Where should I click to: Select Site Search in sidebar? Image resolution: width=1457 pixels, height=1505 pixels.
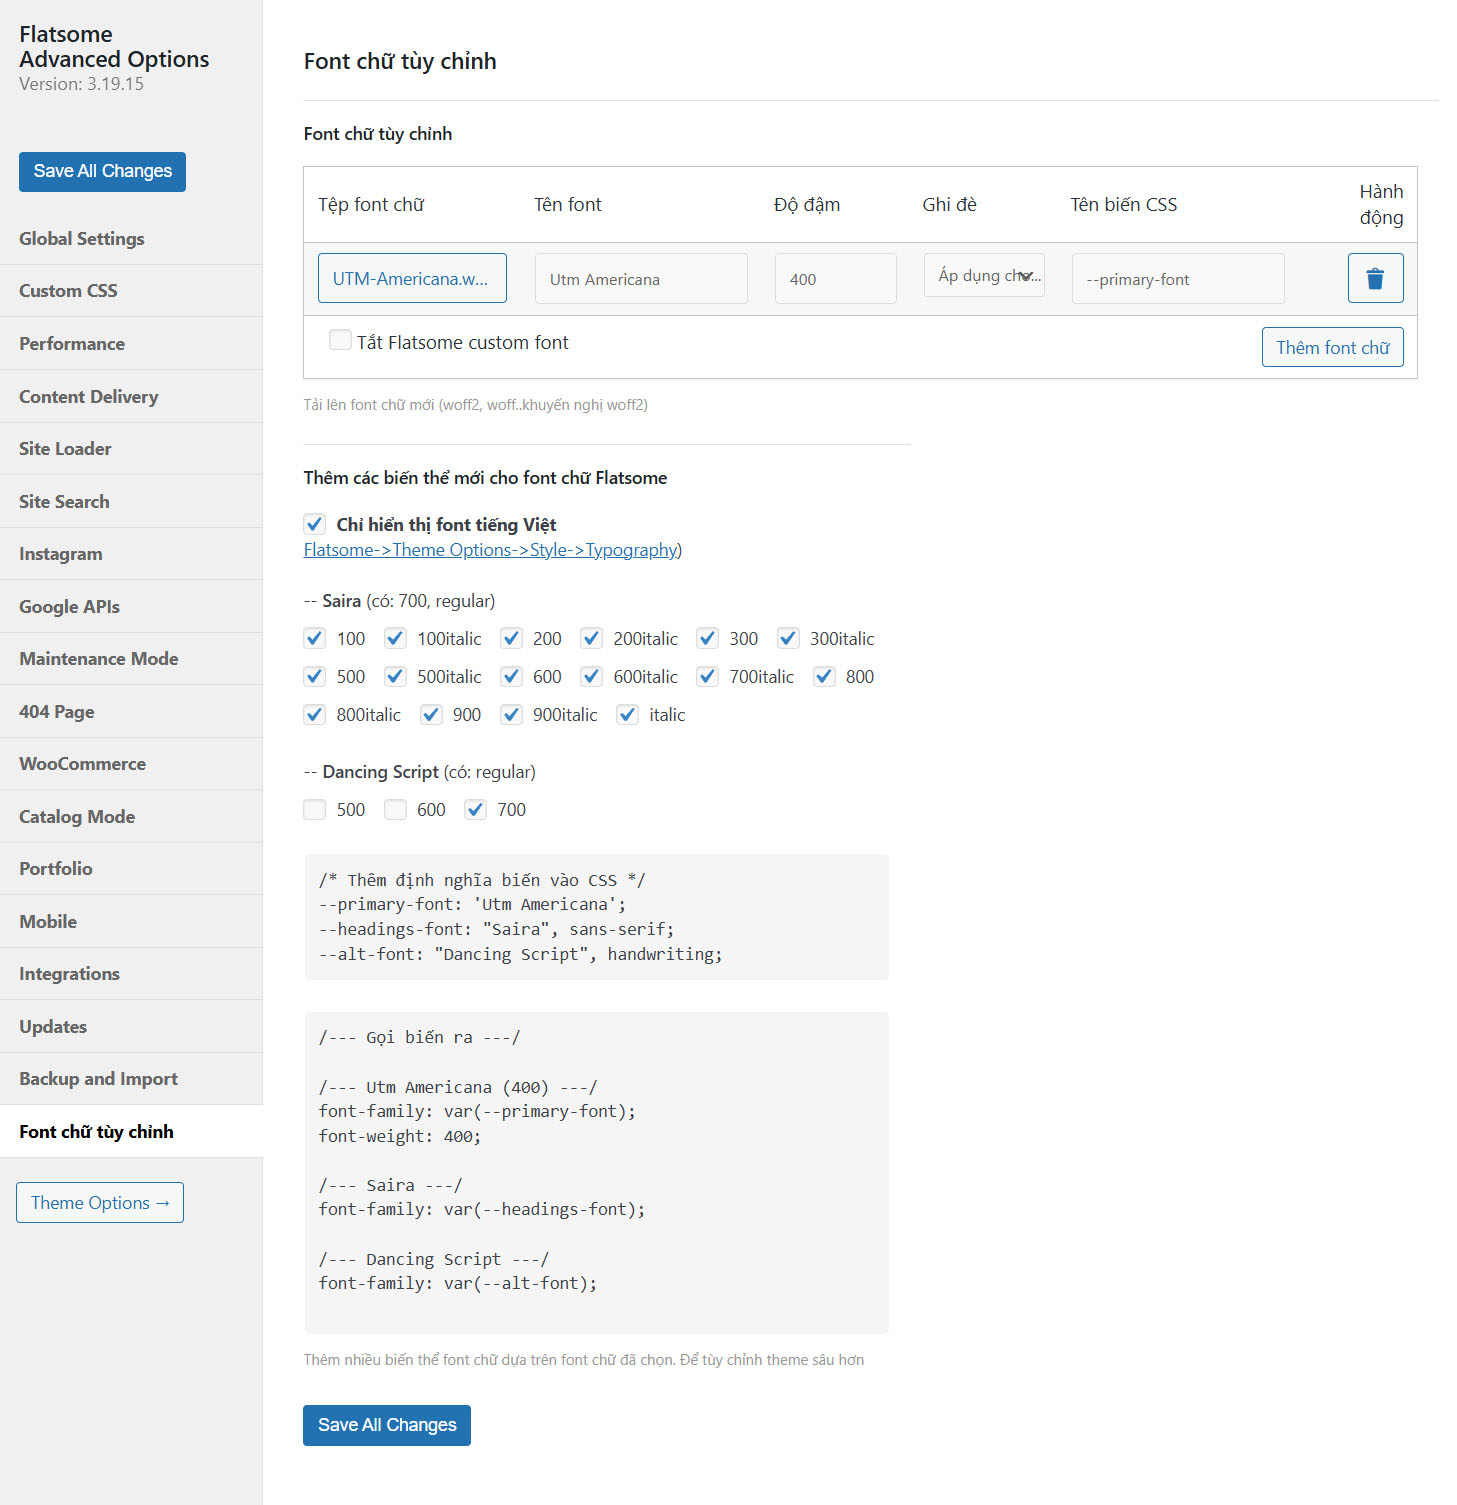click(x=131, y=501)
